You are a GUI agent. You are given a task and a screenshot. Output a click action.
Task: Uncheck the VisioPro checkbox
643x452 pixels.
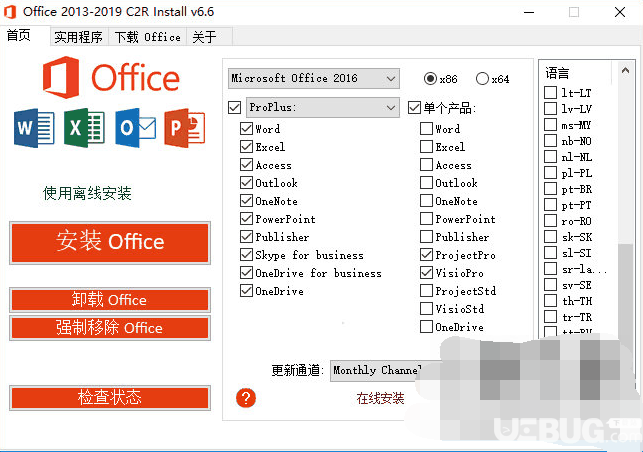[x=426, y=273]
